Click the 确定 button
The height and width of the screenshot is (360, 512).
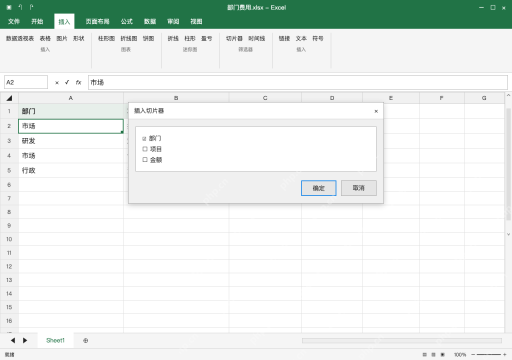pos(319,188)
